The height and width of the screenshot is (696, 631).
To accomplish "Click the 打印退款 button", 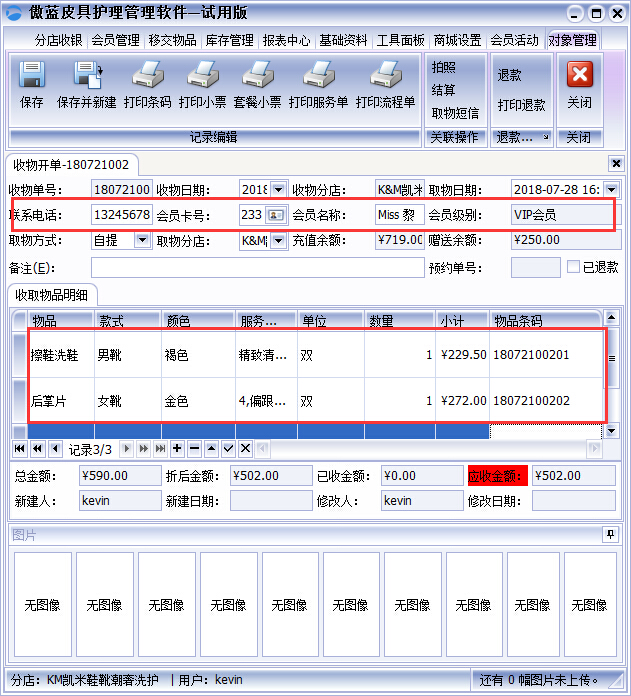I will pyautogui.click(x=522, y=105).
